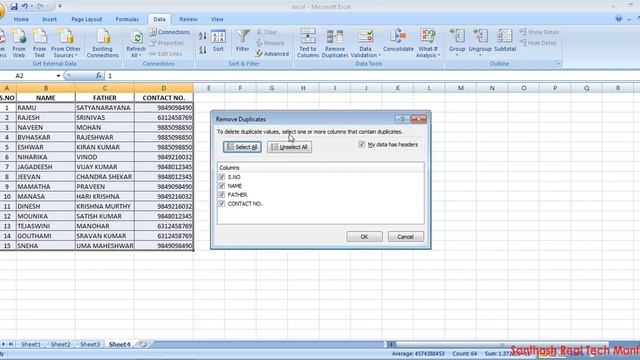Click the Refresh All icon
The image size is (640, 360).
point(136,43)
